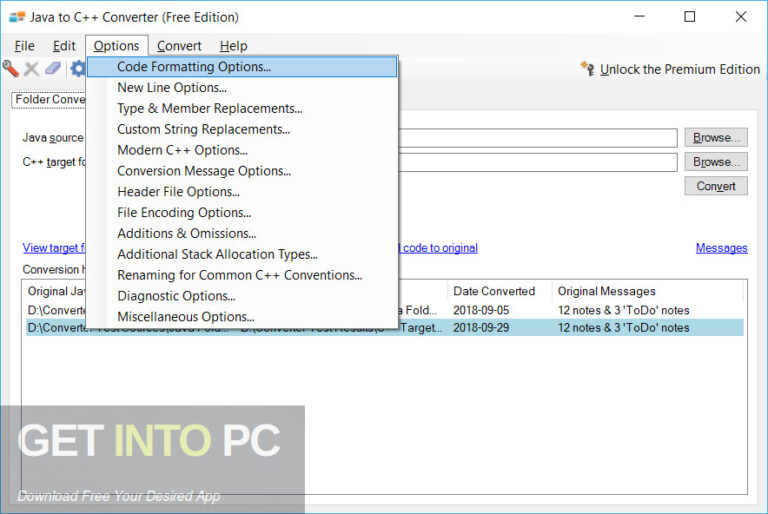Click the View target folder link

[54, 248]
